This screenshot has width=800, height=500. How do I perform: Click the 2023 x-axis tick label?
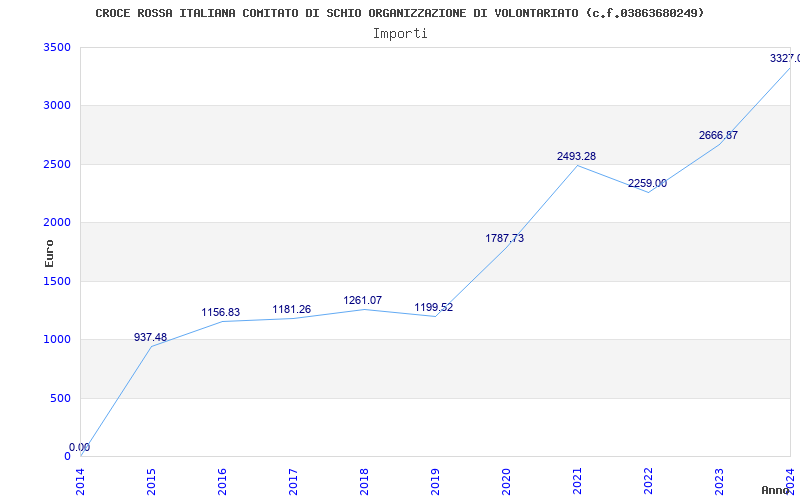(x=719, y=481)
